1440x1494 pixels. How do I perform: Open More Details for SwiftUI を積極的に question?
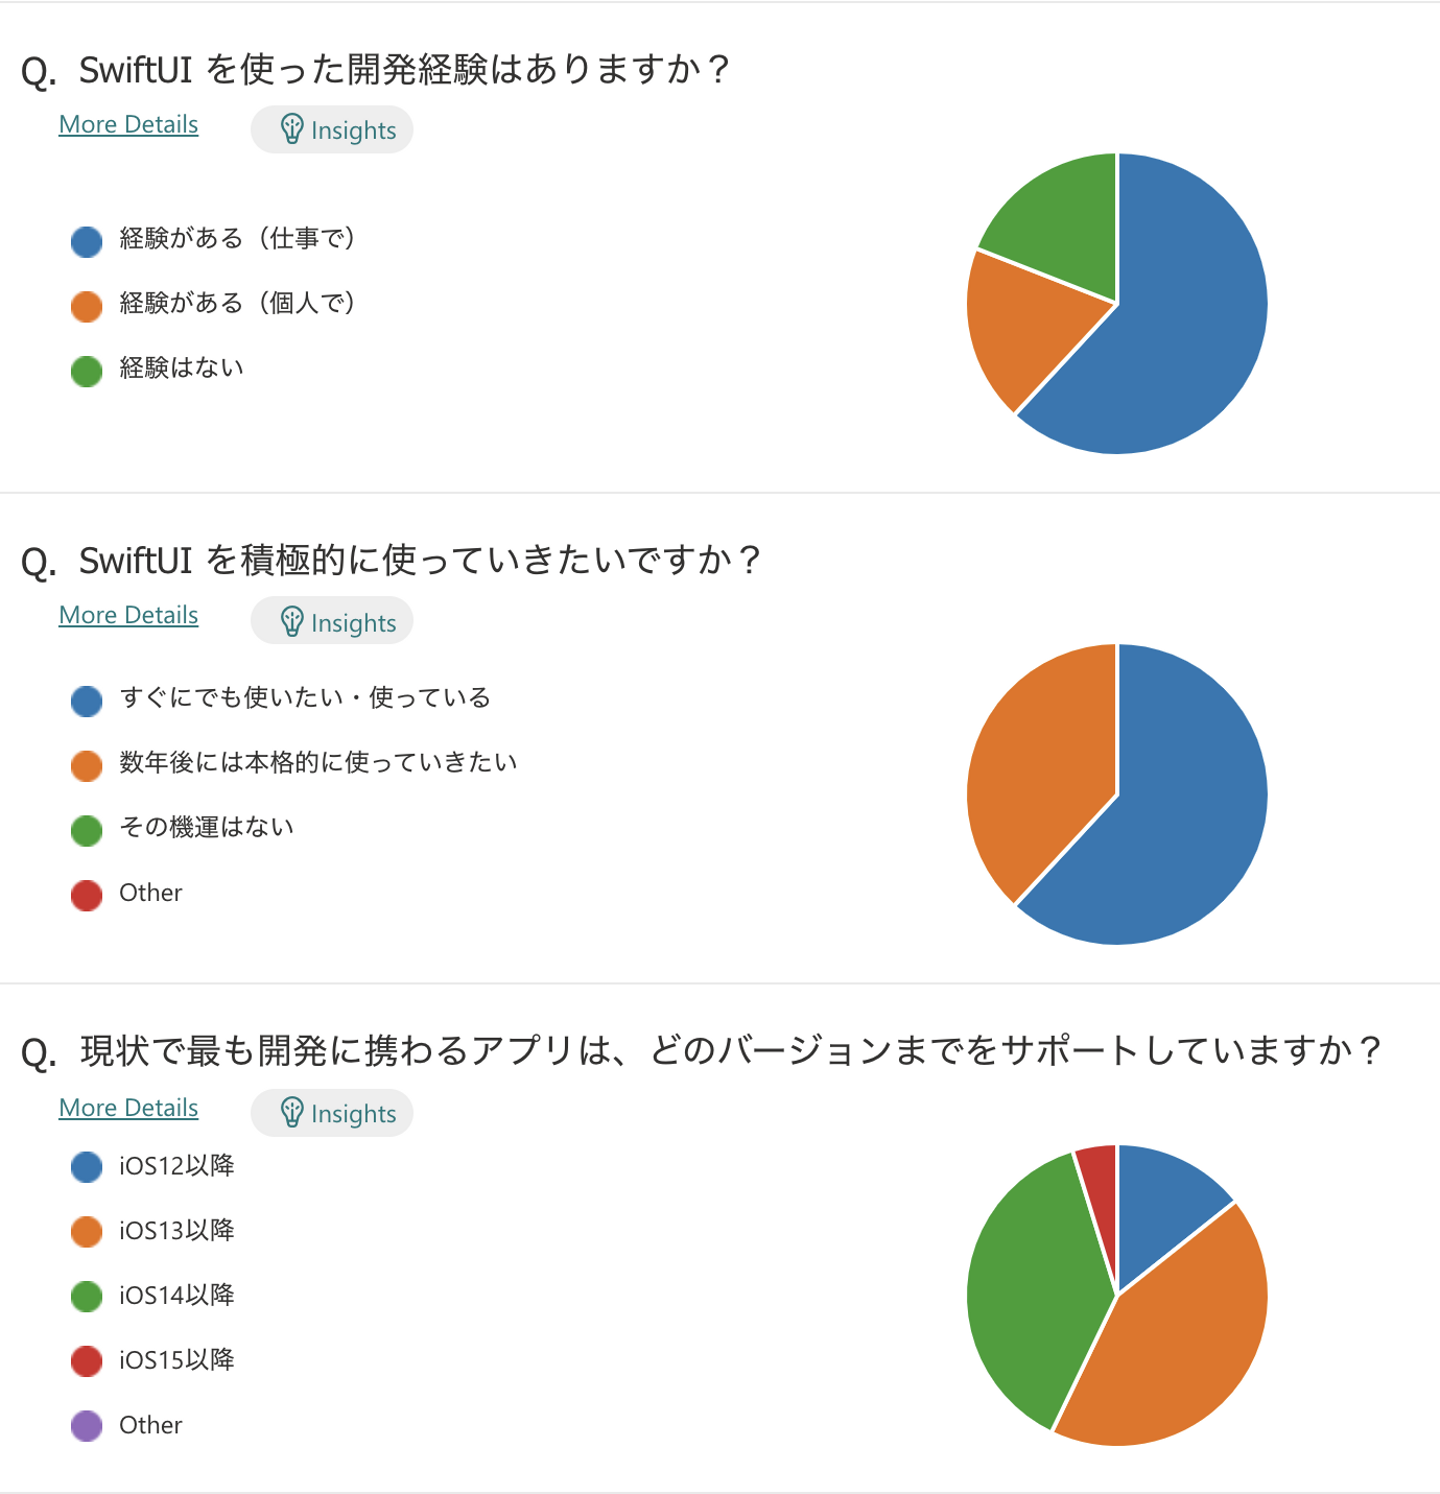(x=128, y=615)
